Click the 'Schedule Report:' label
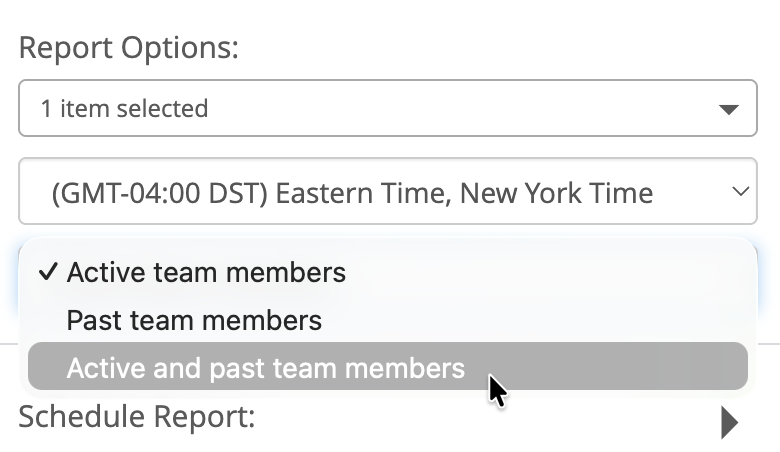This screenshot has height=452, width=780. click(x=136, y=416)
